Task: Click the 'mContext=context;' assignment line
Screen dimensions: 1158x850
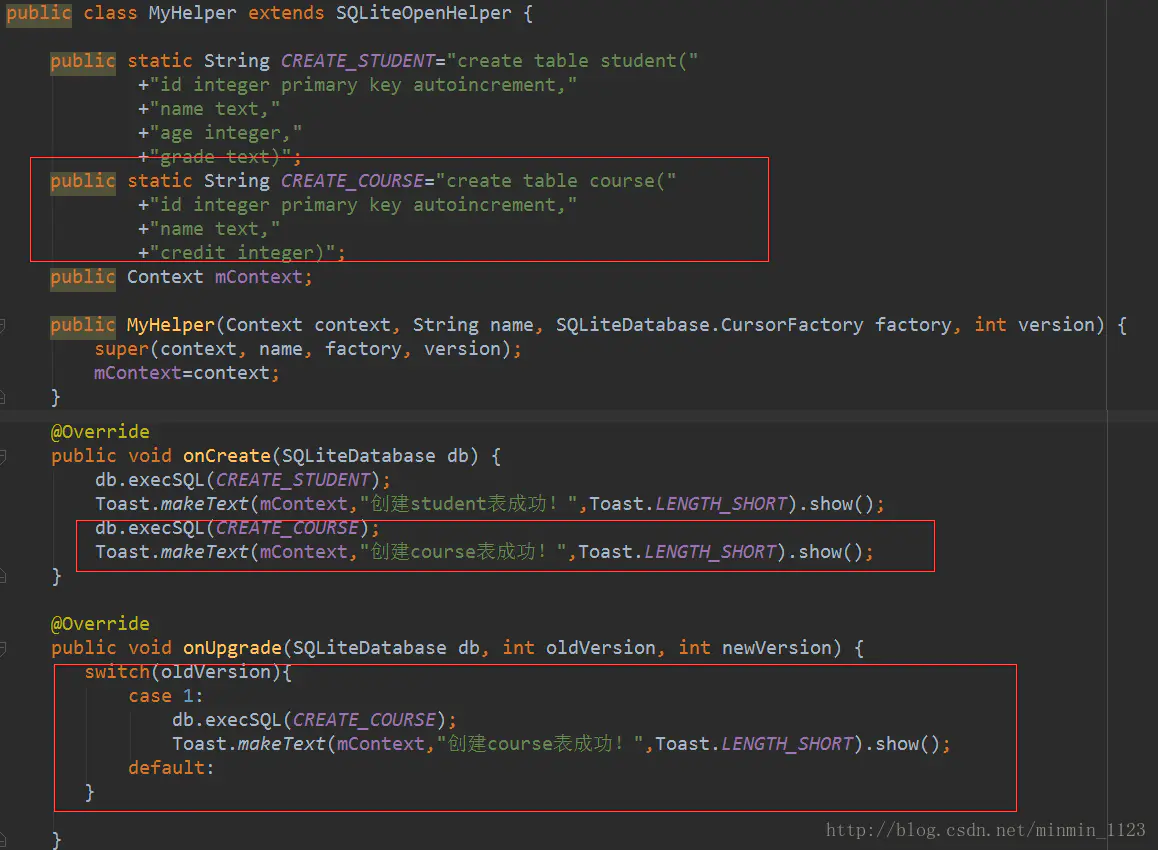Action: 187,373
